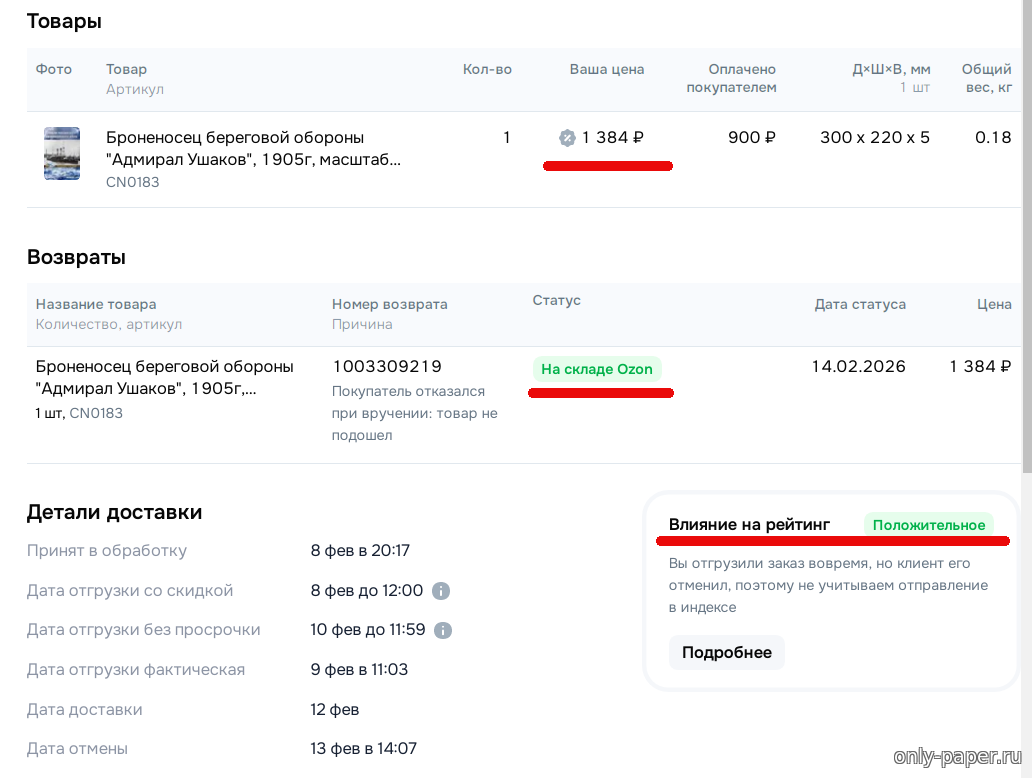Click return number 1003309219

(x=387, y=367)
